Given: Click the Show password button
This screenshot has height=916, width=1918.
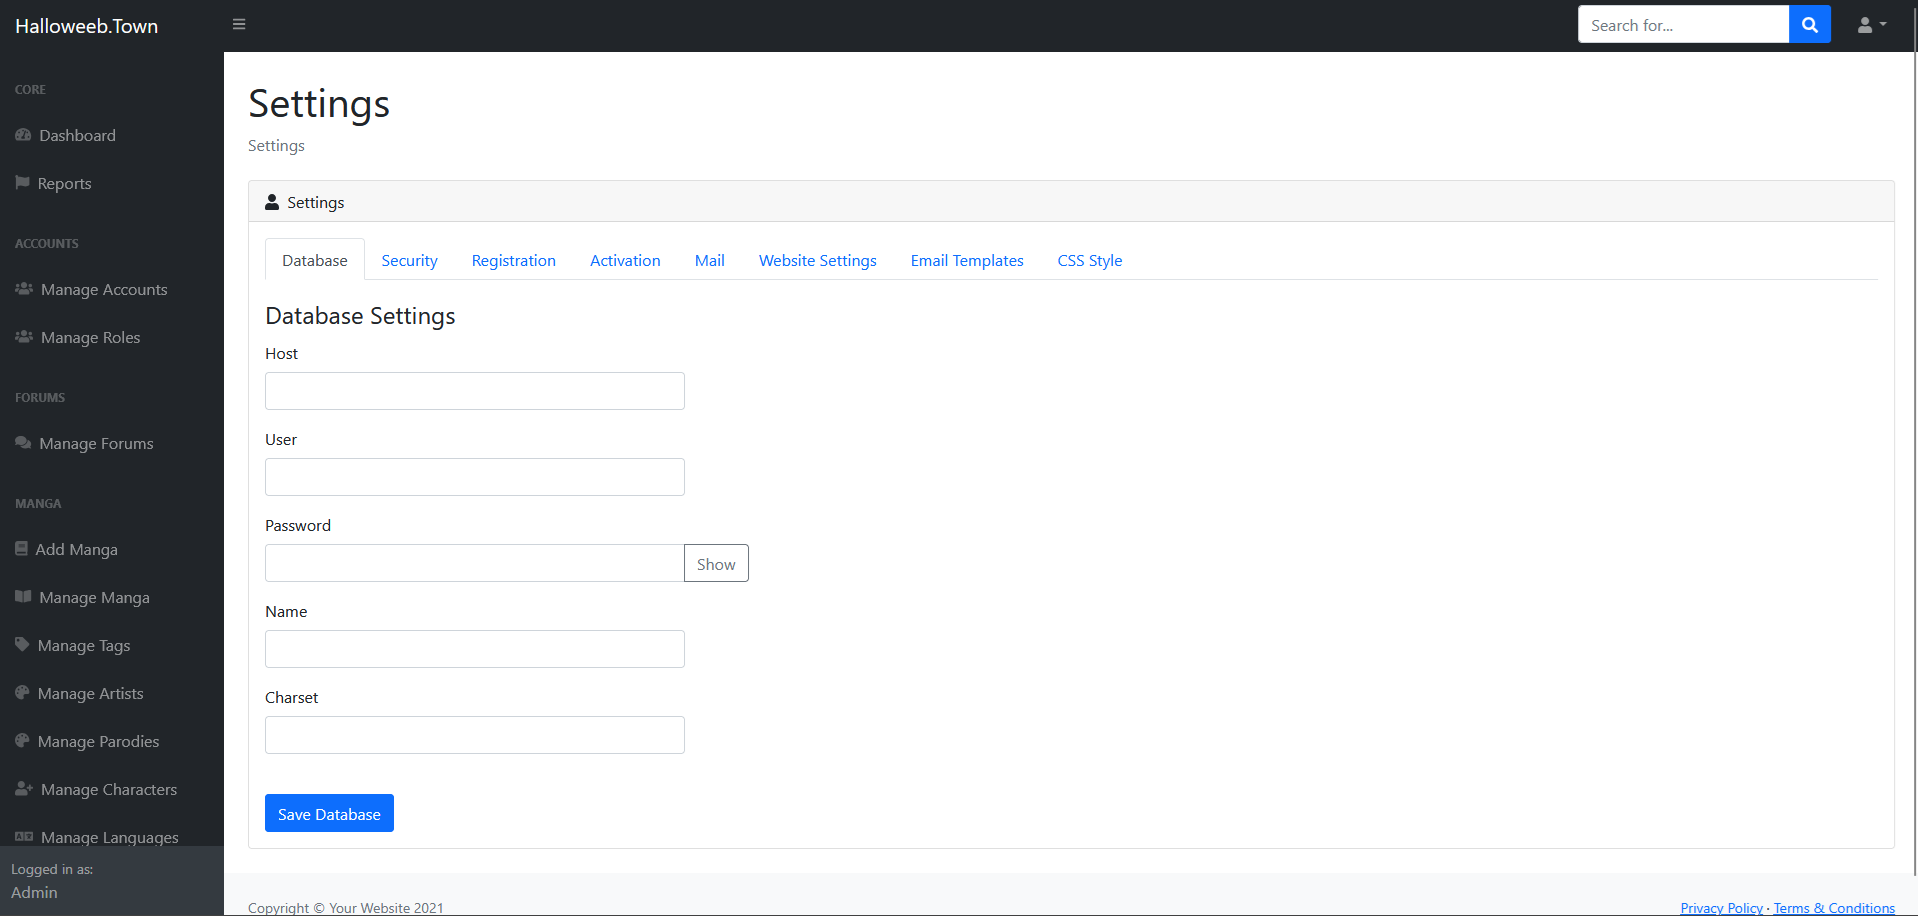Looking at the screenshot, I should tap(716, 563).
